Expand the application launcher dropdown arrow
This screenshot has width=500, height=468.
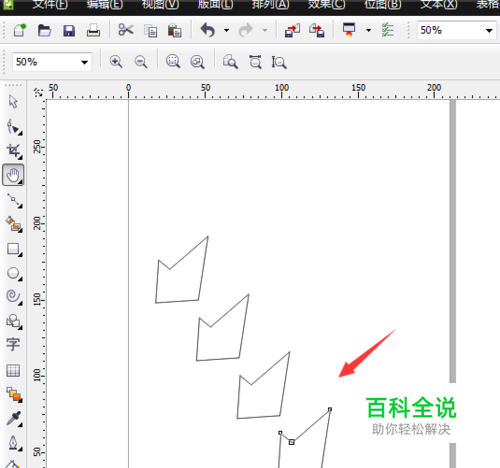(368, 31)
